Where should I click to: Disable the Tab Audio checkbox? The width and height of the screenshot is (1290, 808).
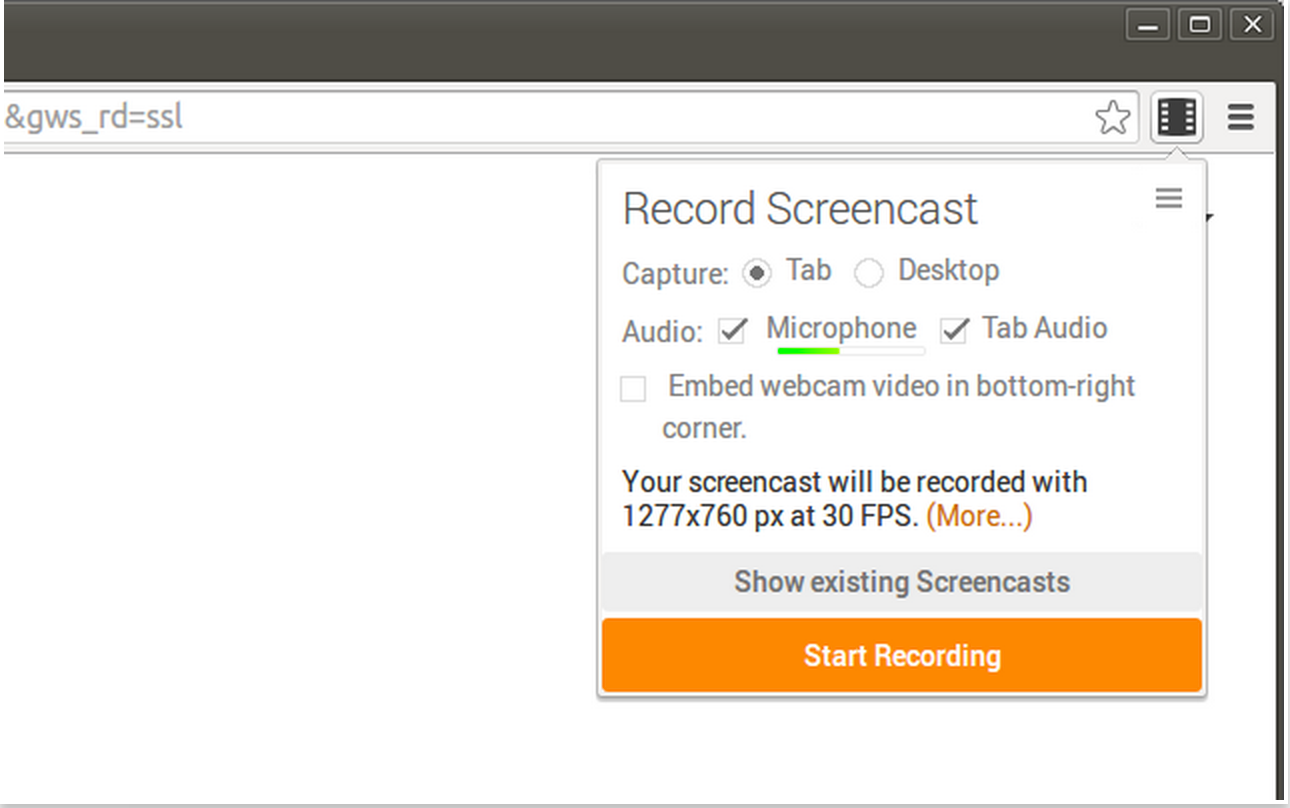[954, 330]
